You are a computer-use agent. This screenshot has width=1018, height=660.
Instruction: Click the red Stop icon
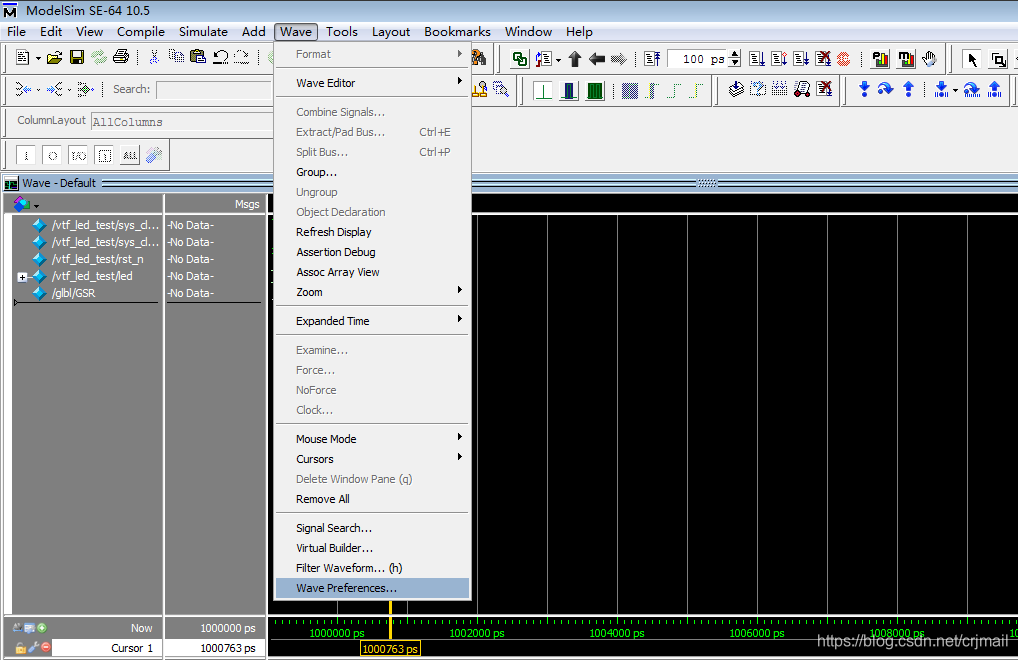(843, 59)
